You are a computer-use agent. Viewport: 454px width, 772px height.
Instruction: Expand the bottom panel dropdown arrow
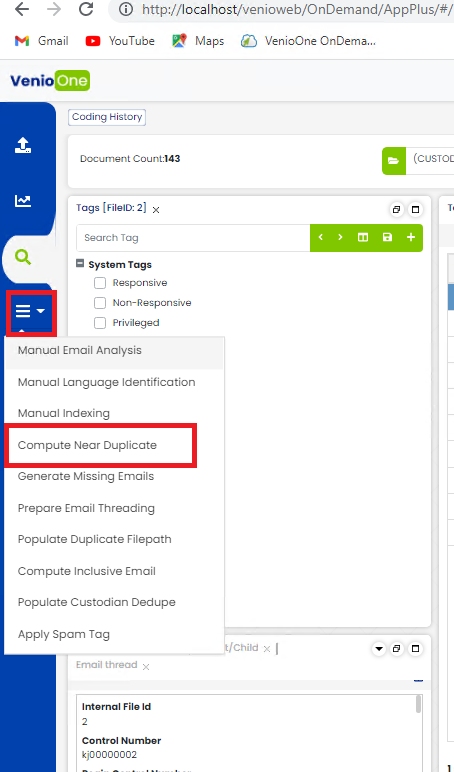click(379, 649)
